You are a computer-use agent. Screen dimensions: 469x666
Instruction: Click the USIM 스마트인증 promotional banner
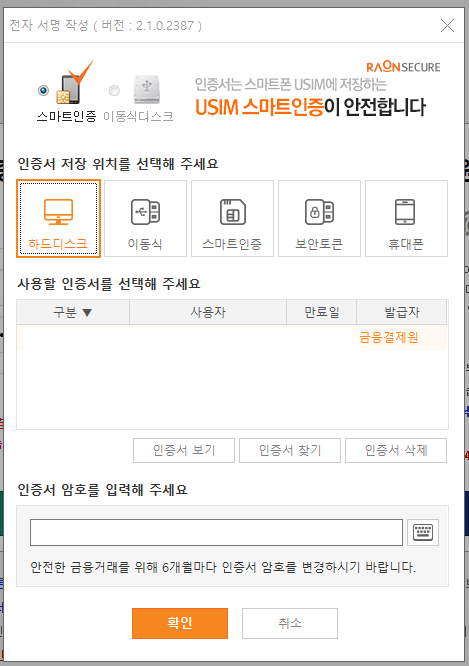point(310,99)
